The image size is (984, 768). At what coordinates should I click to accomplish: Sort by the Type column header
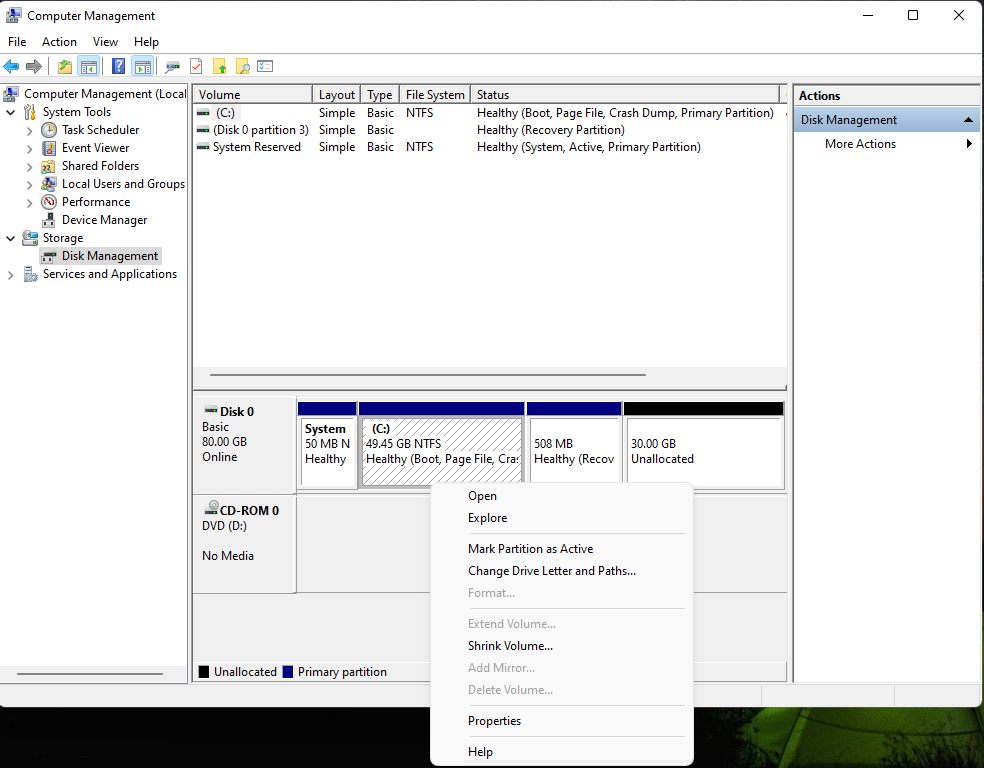(x=380, y=94)
